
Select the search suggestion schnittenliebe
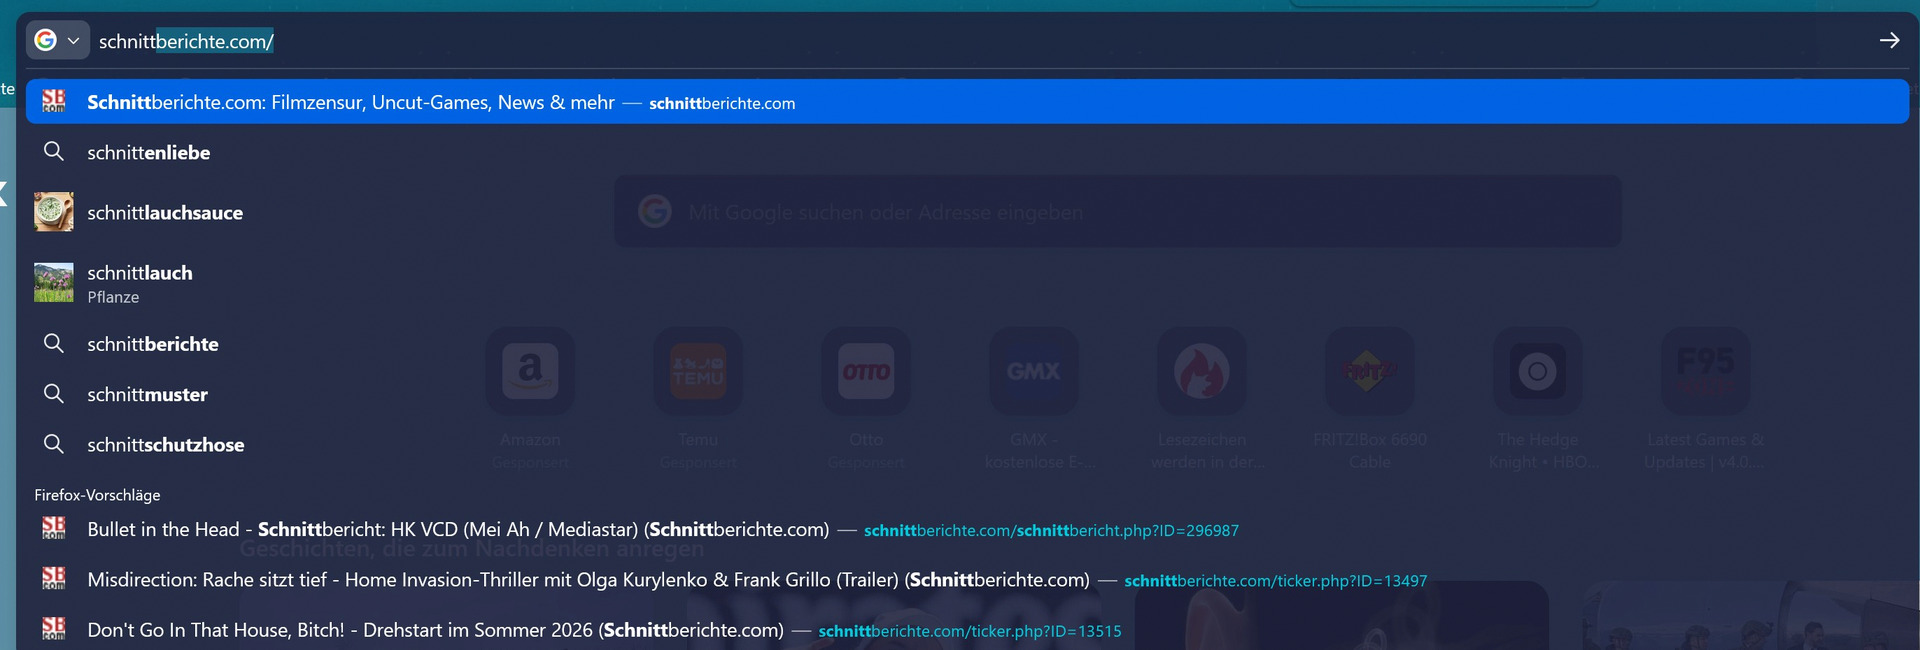tap(967, 152)
